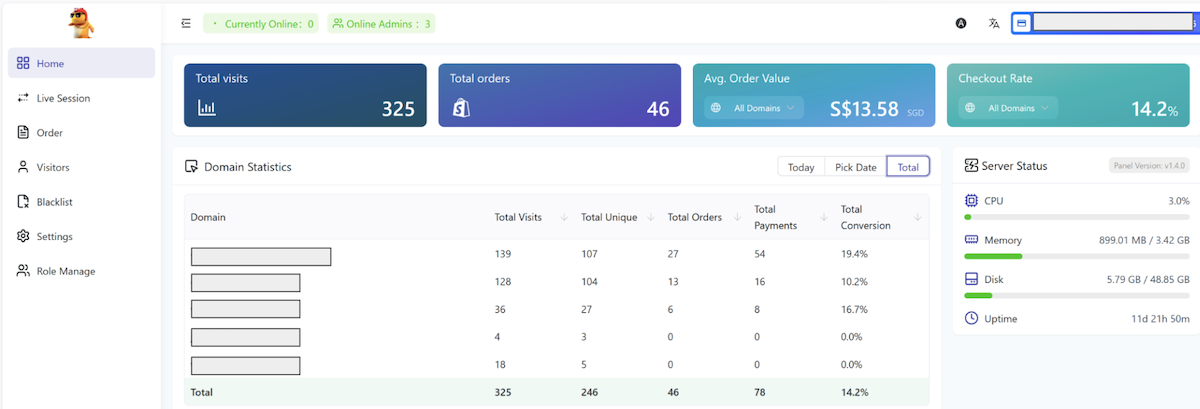1200x409 pixels.
Task: Click the Total row 246 unique value
Action: tap(590, 393)
